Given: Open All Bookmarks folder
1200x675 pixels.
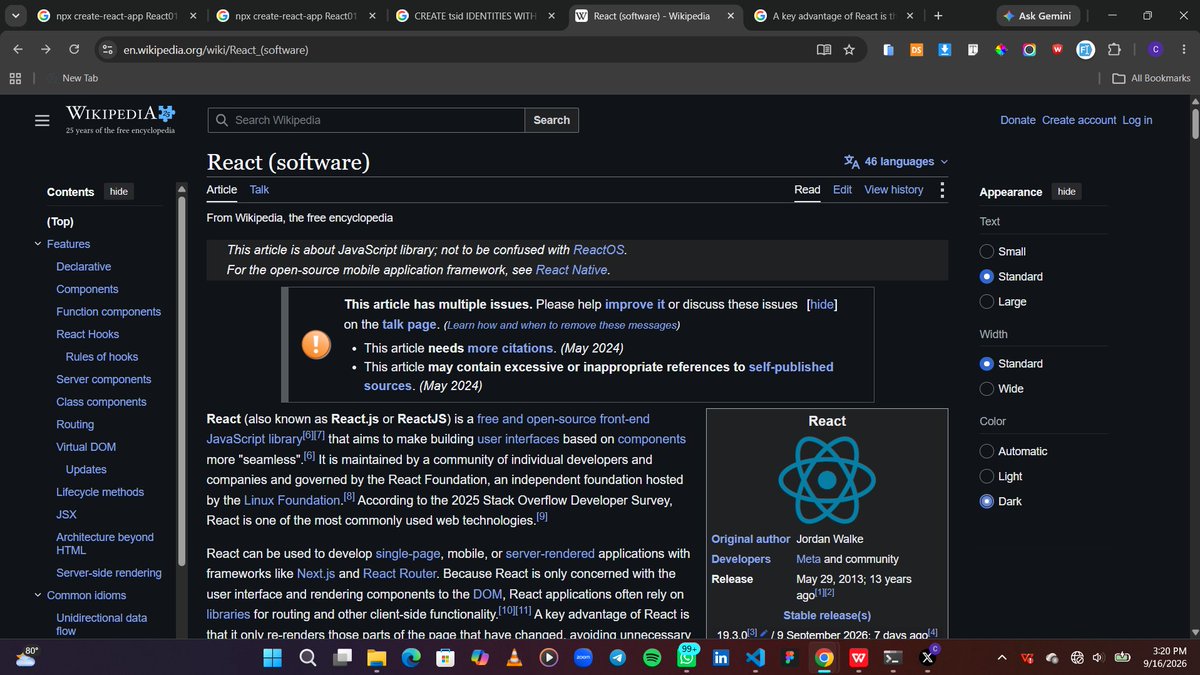Looking at the screenshot, I should click(x=1152, y=78).
